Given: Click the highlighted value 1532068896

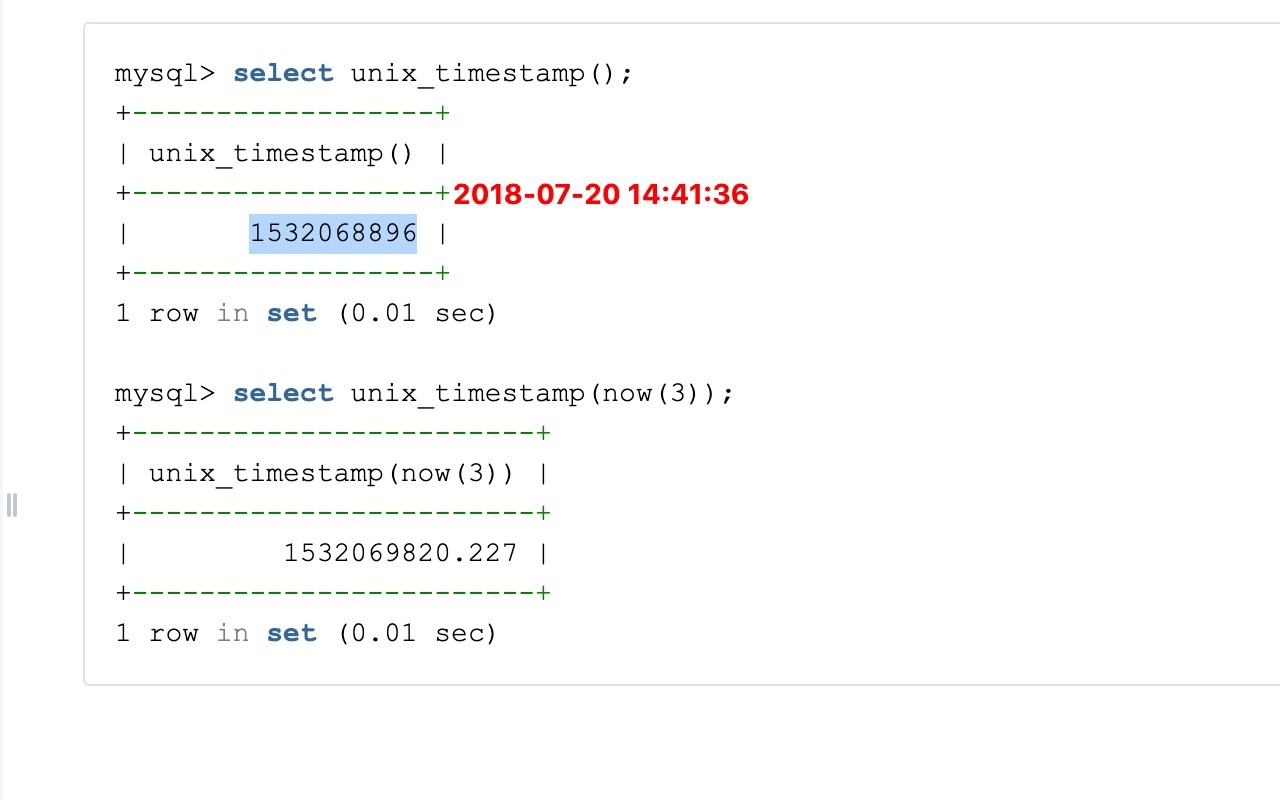Looking at the screenshot, I should (333, 234).
